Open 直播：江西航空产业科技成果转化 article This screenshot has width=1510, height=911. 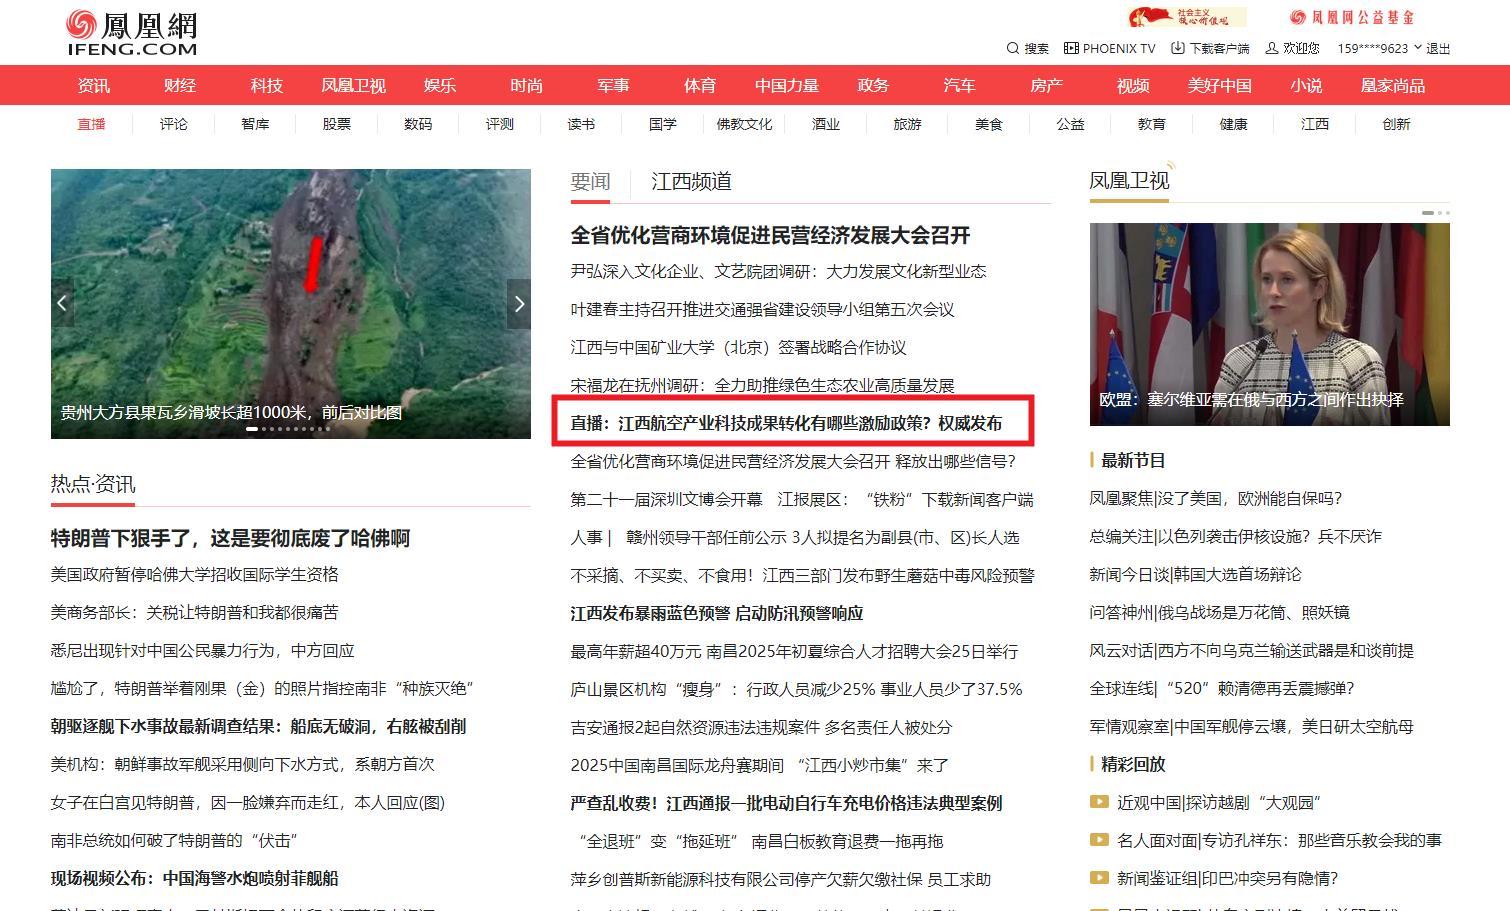point(786,423)
